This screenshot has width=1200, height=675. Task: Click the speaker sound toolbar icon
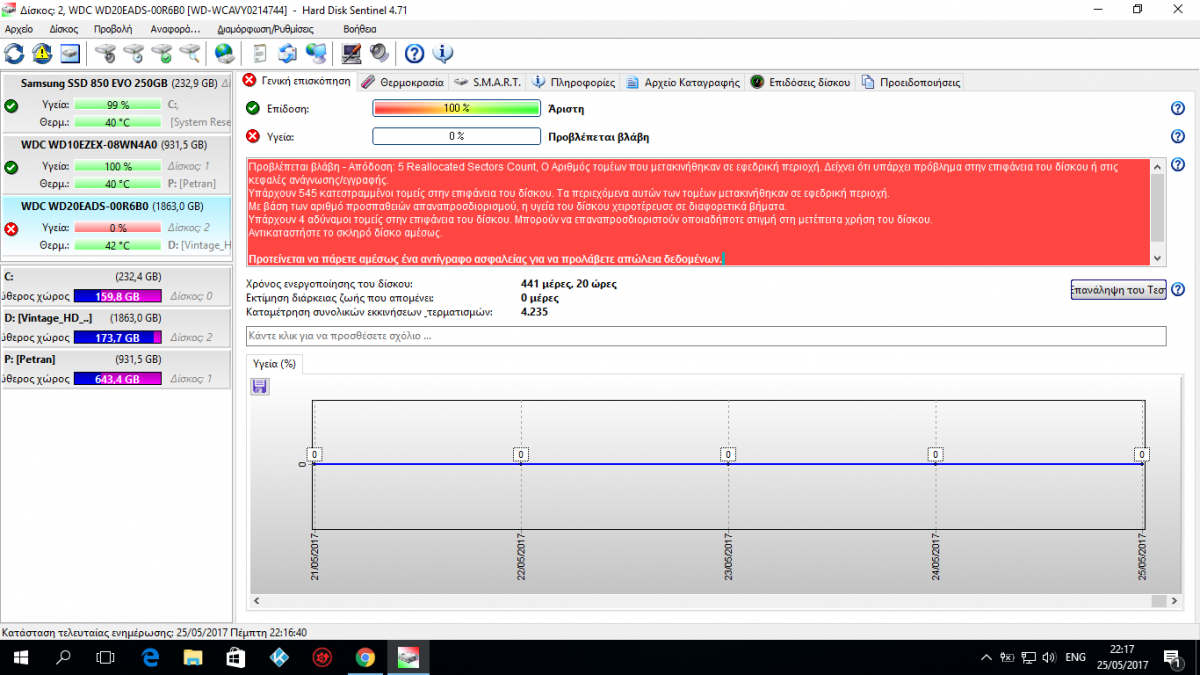[x=379, y=53]
